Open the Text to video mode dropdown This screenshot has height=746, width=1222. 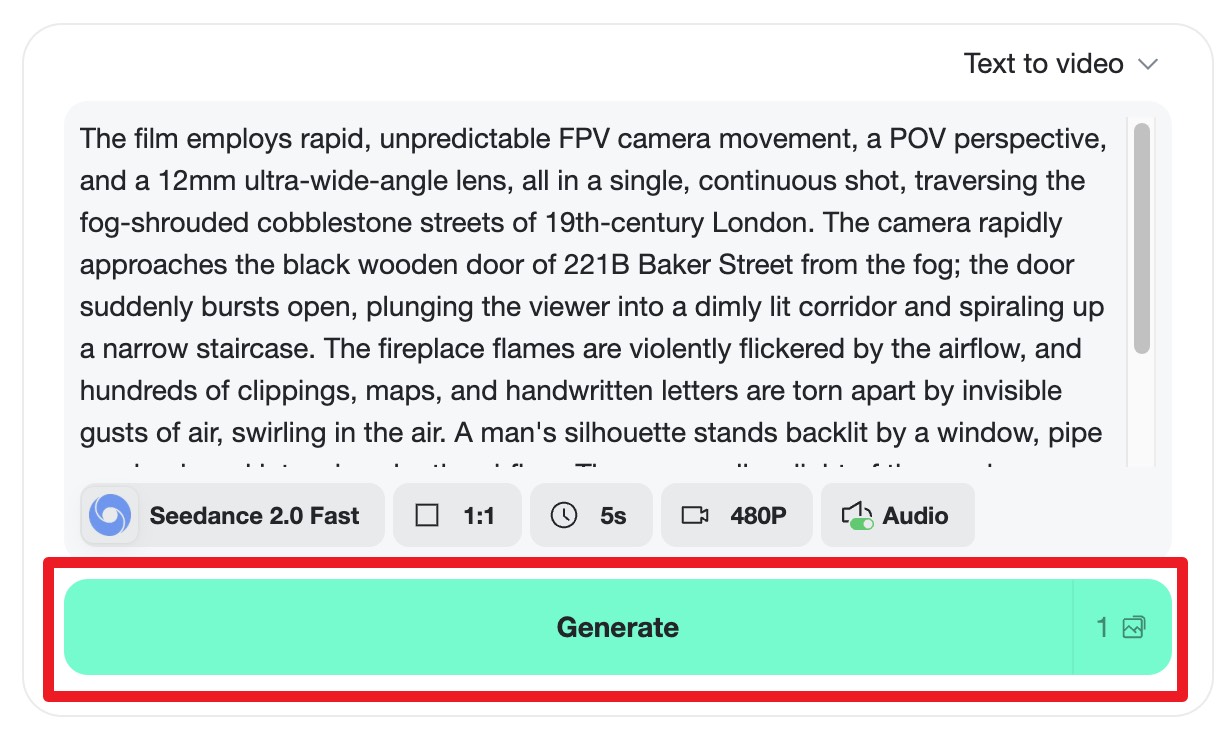[1060, 65]
